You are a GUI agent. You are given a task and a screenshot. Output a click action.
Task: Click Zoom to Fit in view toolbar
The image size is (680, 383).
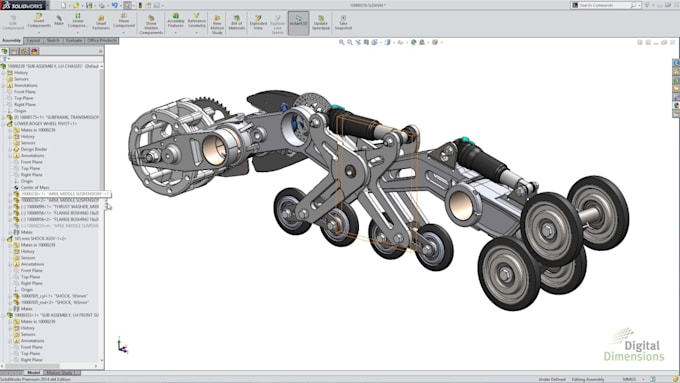342,42
